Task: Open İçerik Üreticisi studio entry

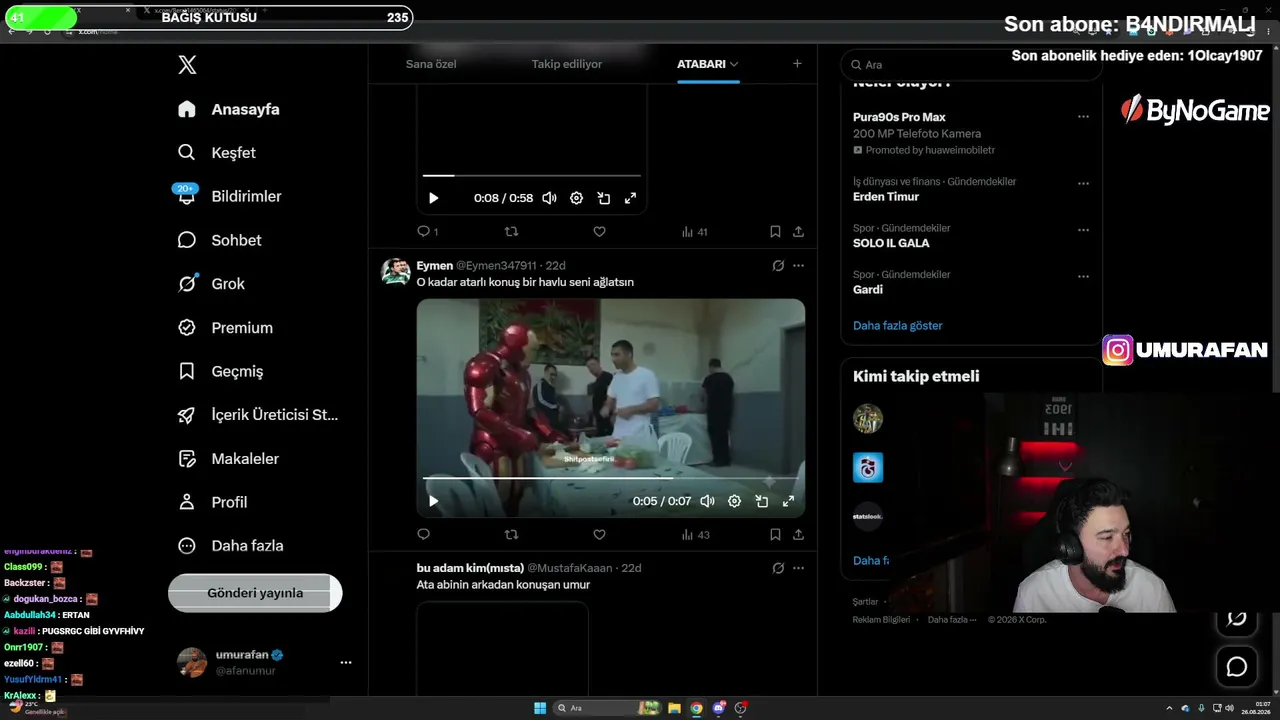Action: [258, 415]
